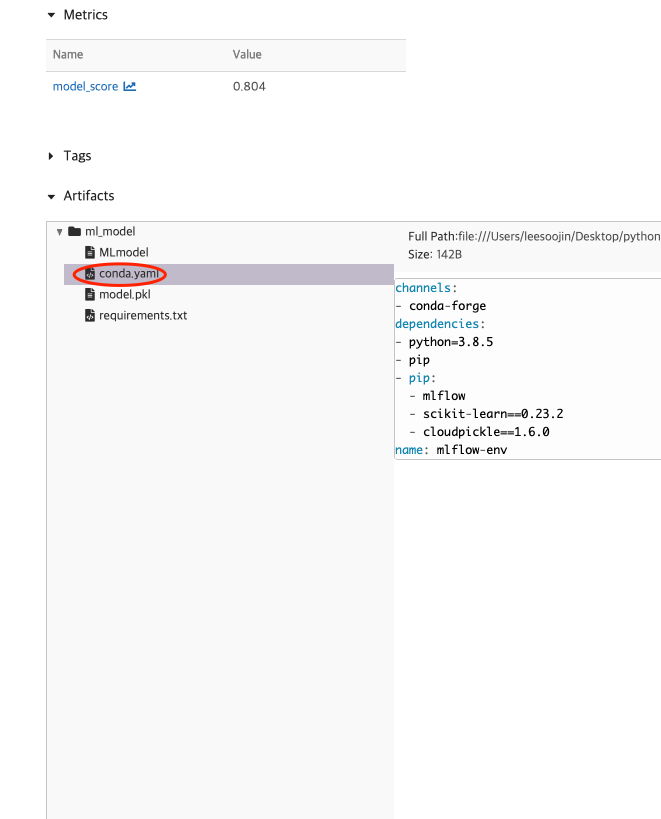Click the Metrics section heading
Screen dimensions: 661x819
86,15
